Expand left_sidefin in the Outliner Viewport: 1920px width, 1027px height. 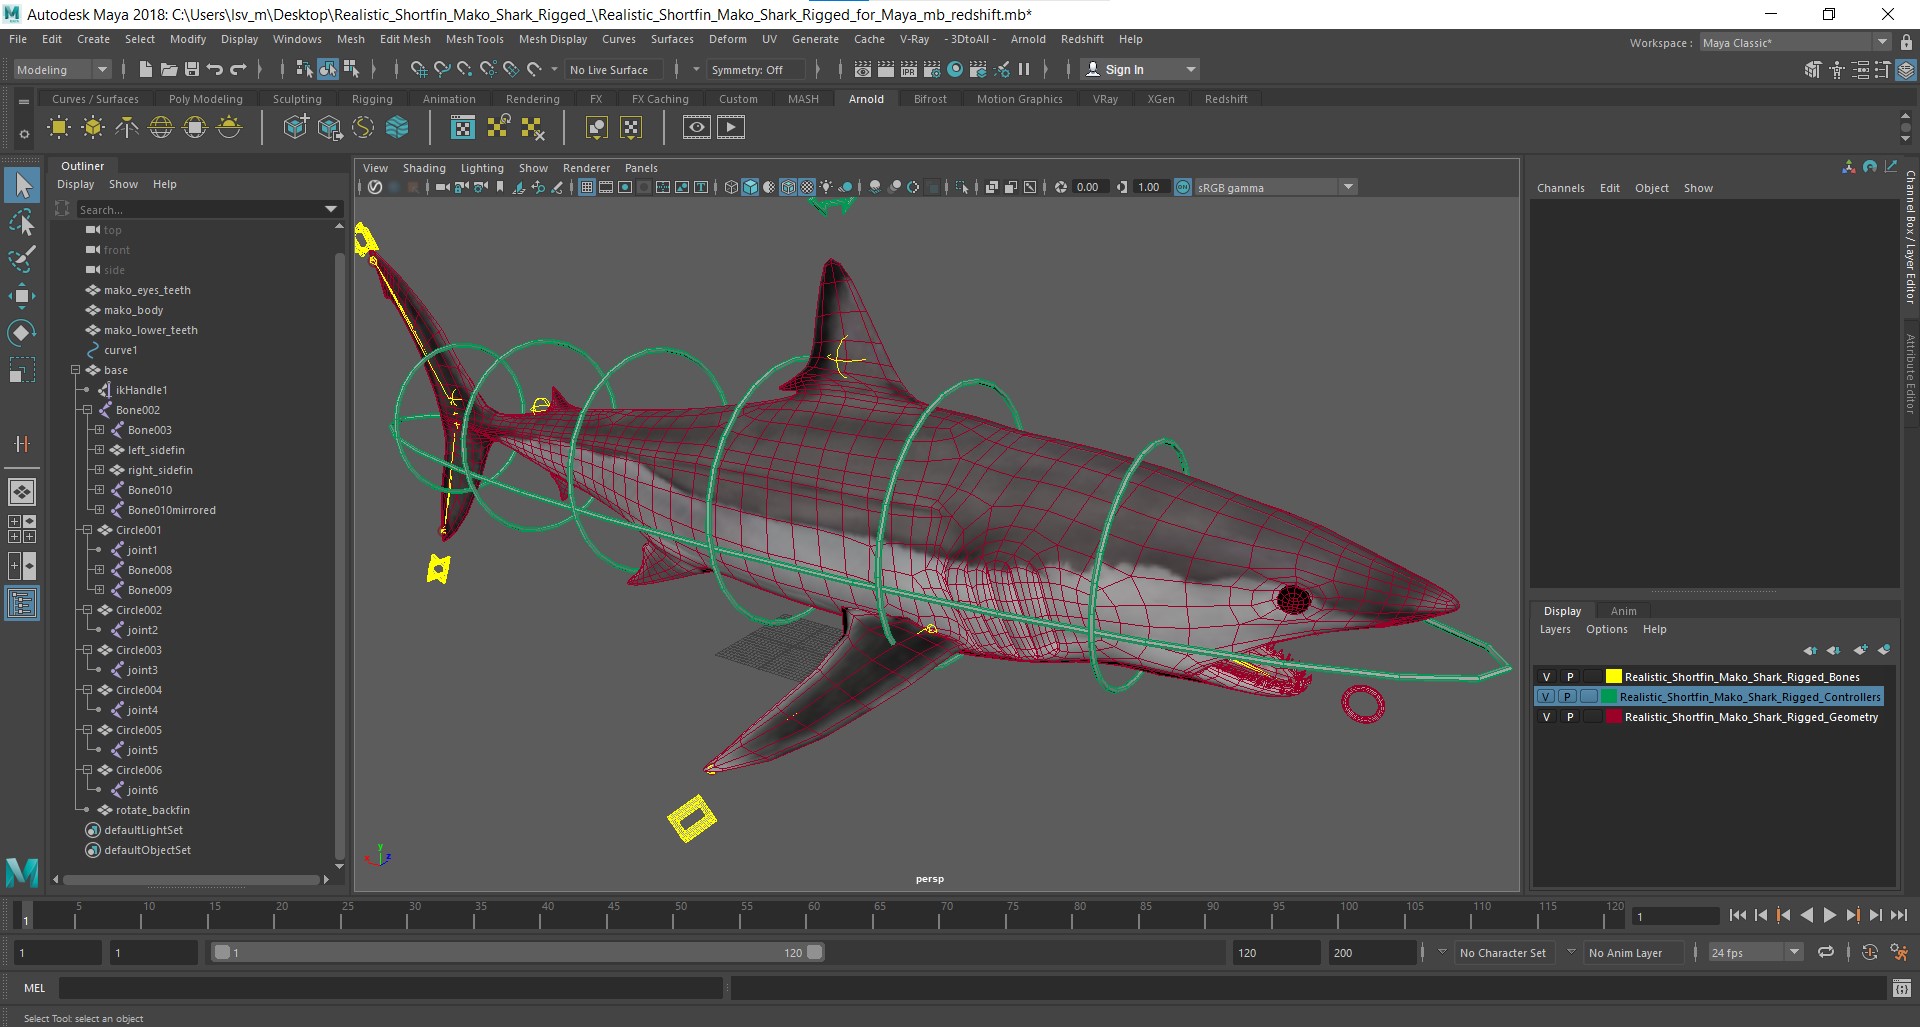coord(99,450)
